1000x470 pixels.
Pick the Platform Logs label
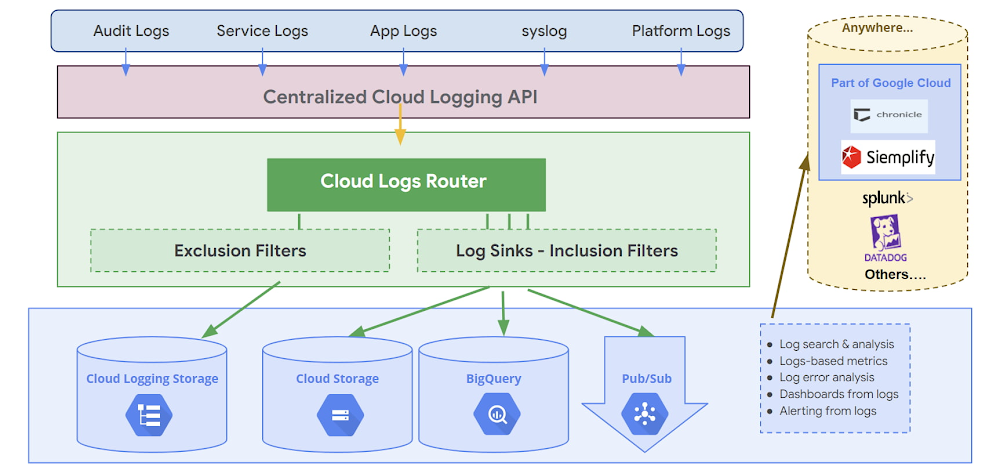(x=681, y=31)
